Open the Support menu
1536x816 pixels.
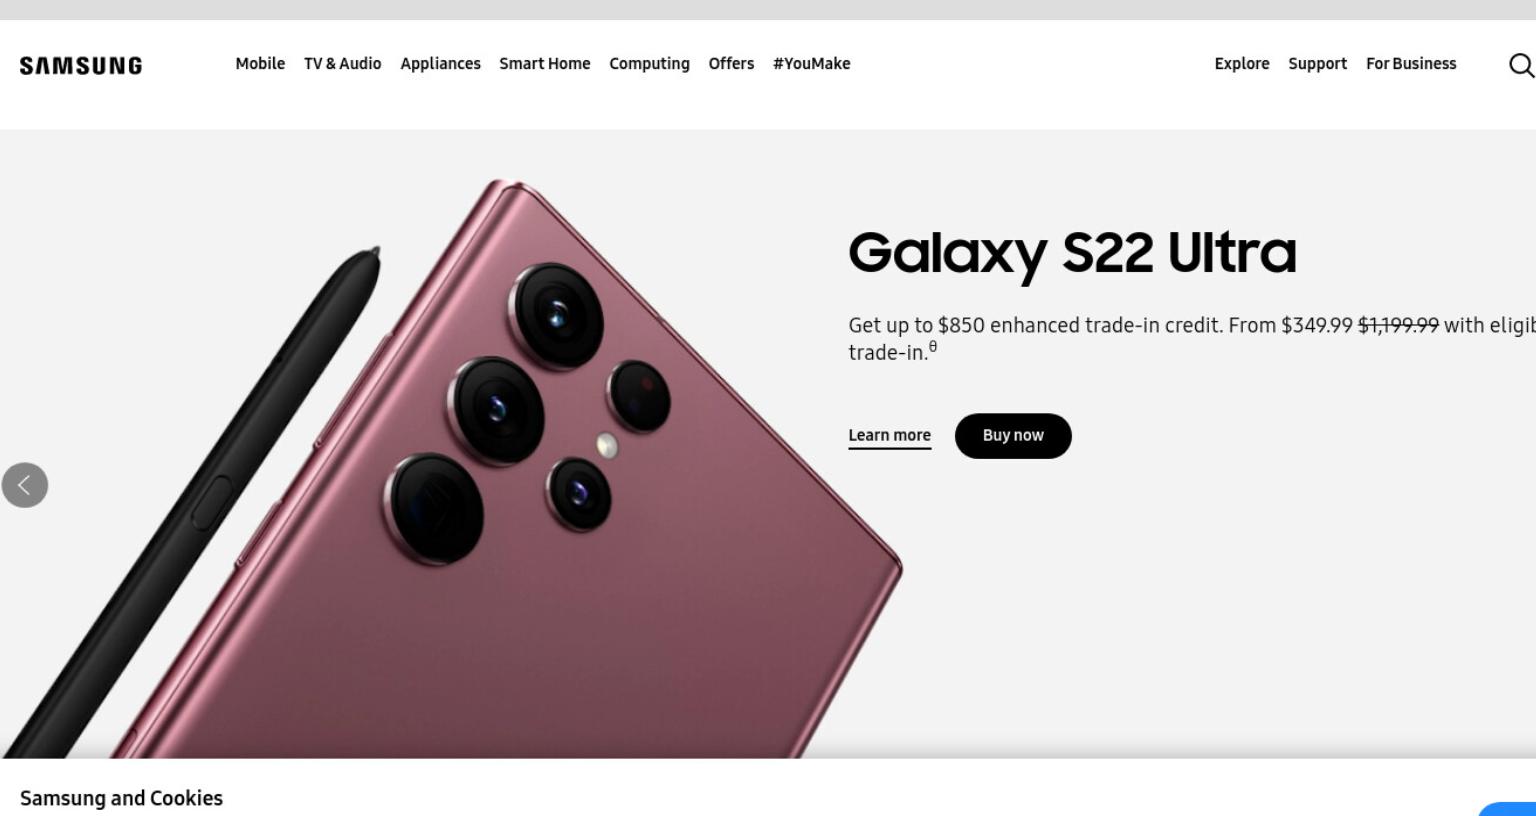point(1317,64)
